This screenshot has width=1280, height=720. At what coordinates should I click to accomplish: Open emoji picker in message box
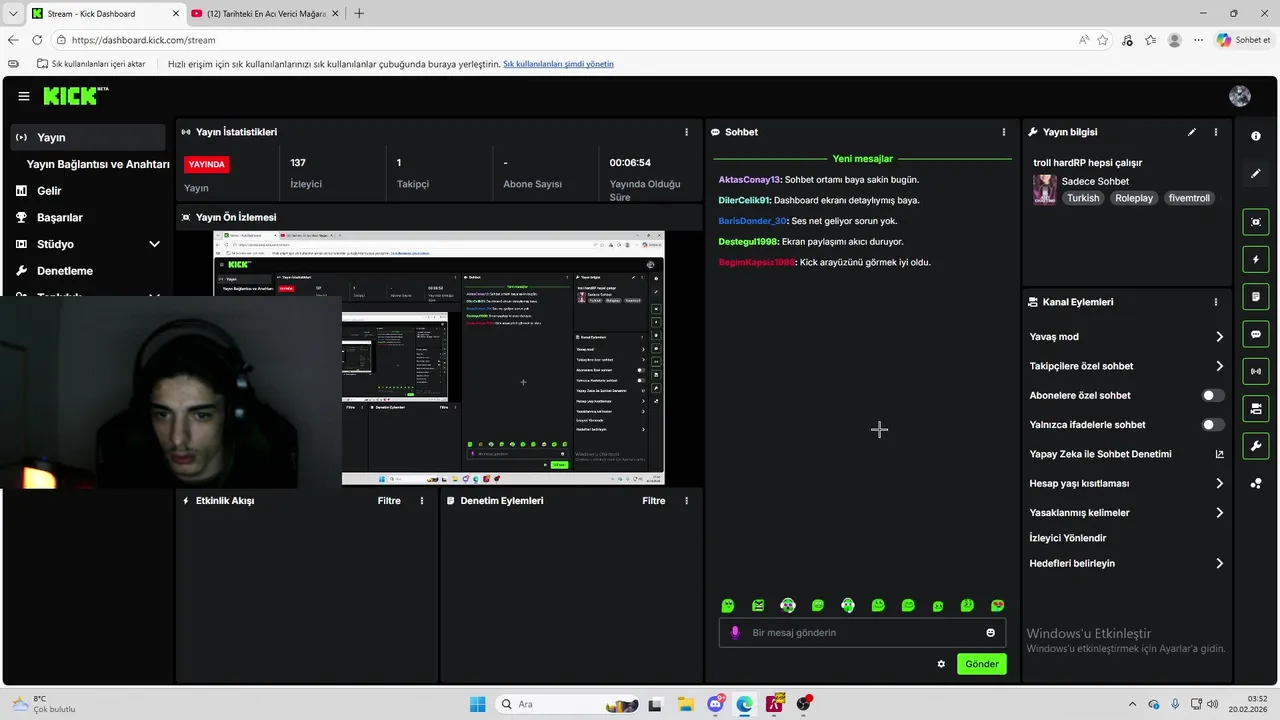point(991,633)
